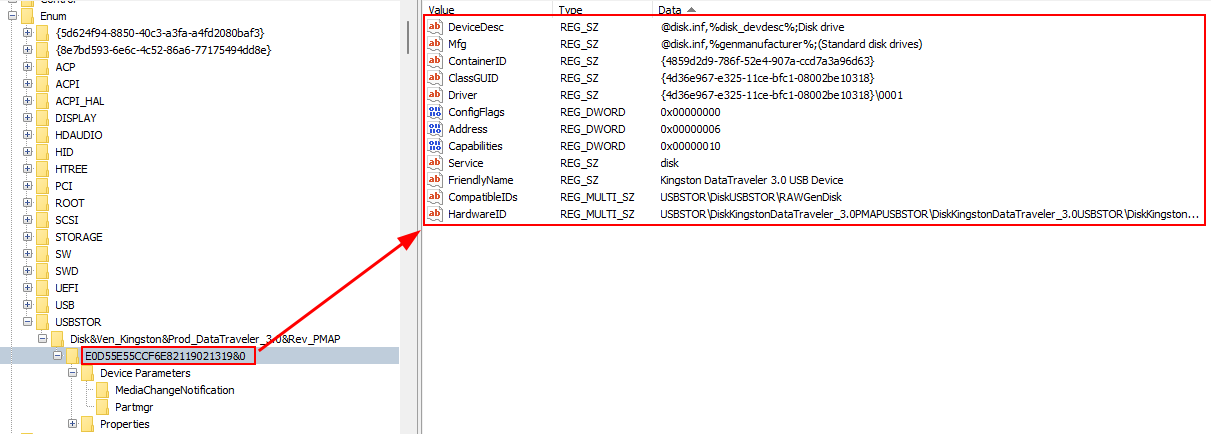Click the folder icon for USBSTOR key
The width and height of the screenshot is (1211, 434).
(43, 322)
